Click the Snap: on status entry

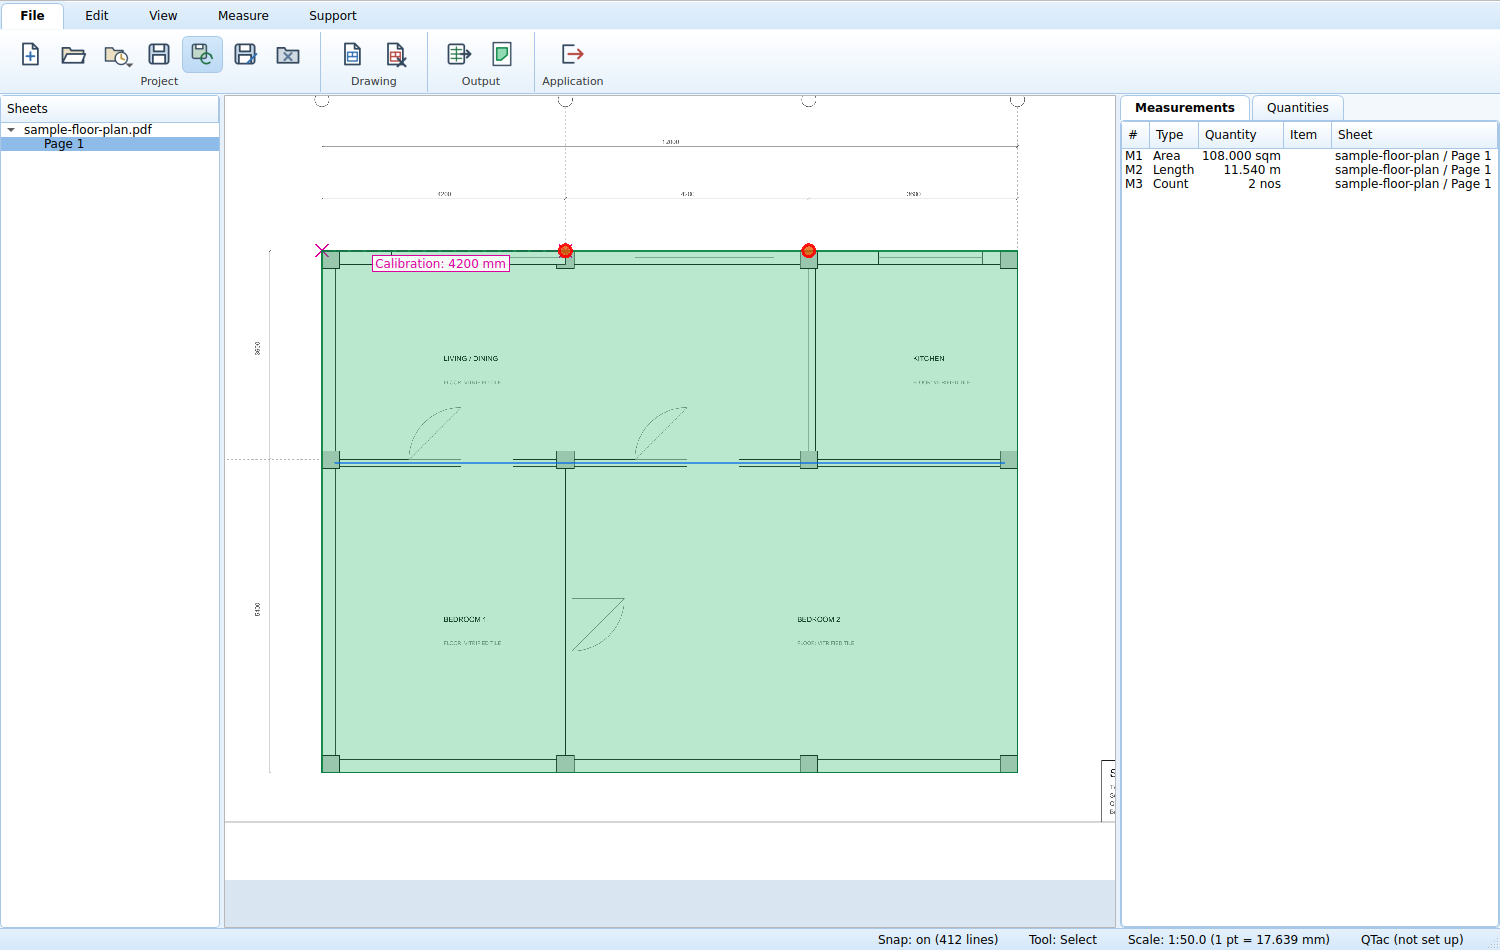[938, 940]
